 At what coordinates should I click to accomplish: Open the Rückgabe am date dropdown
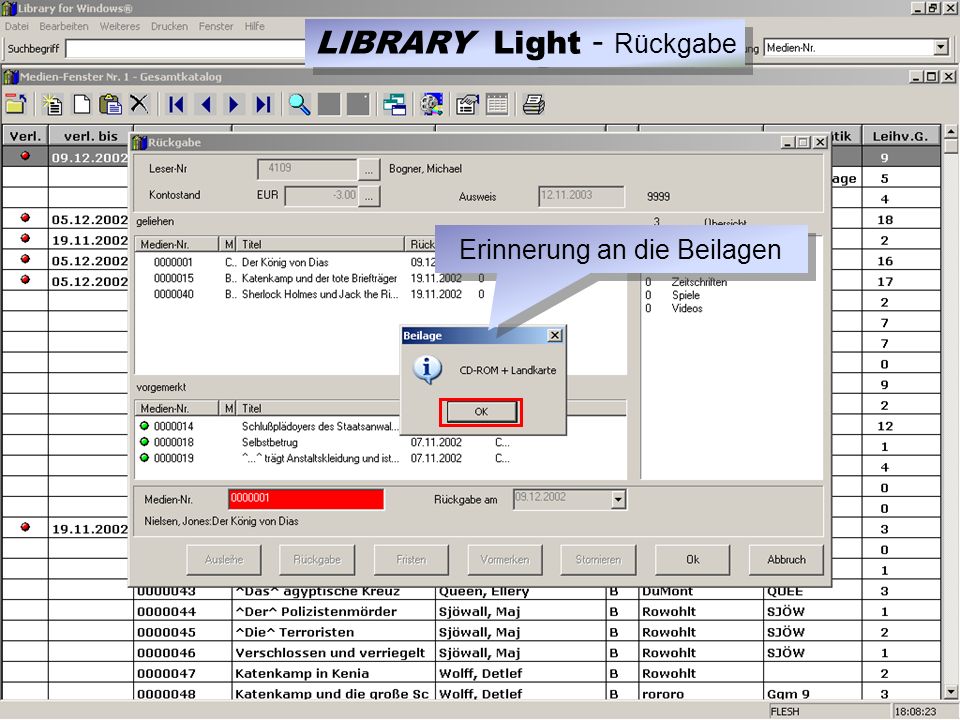pos(618,500)
